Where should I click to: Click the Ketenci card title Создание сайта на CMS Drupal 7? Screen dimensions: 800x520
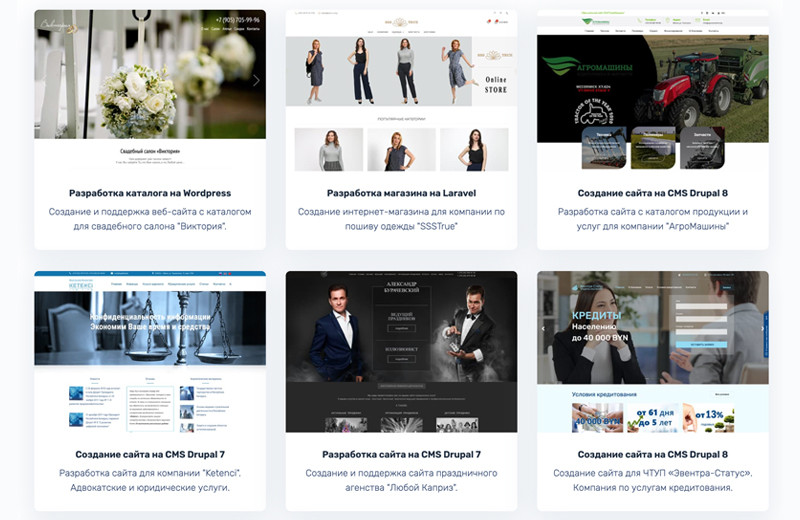[150, 454]
